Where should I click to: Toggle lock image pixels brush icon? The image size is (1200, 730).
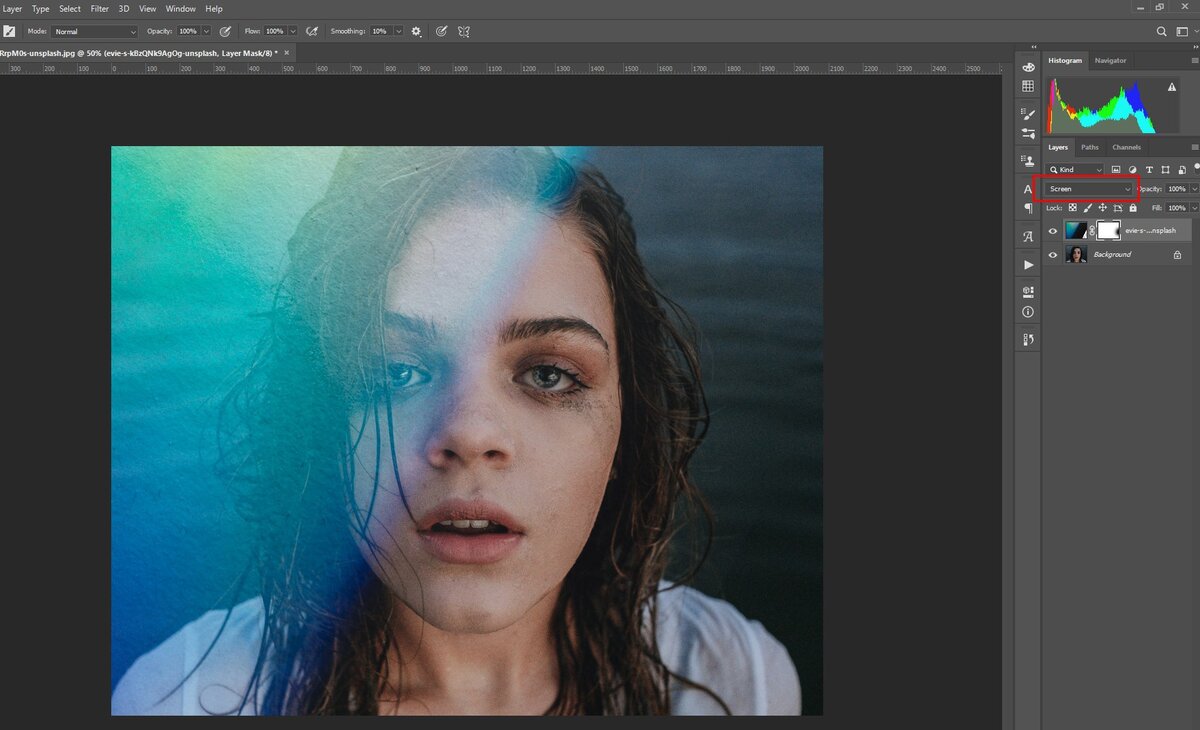coord(1087,208)
